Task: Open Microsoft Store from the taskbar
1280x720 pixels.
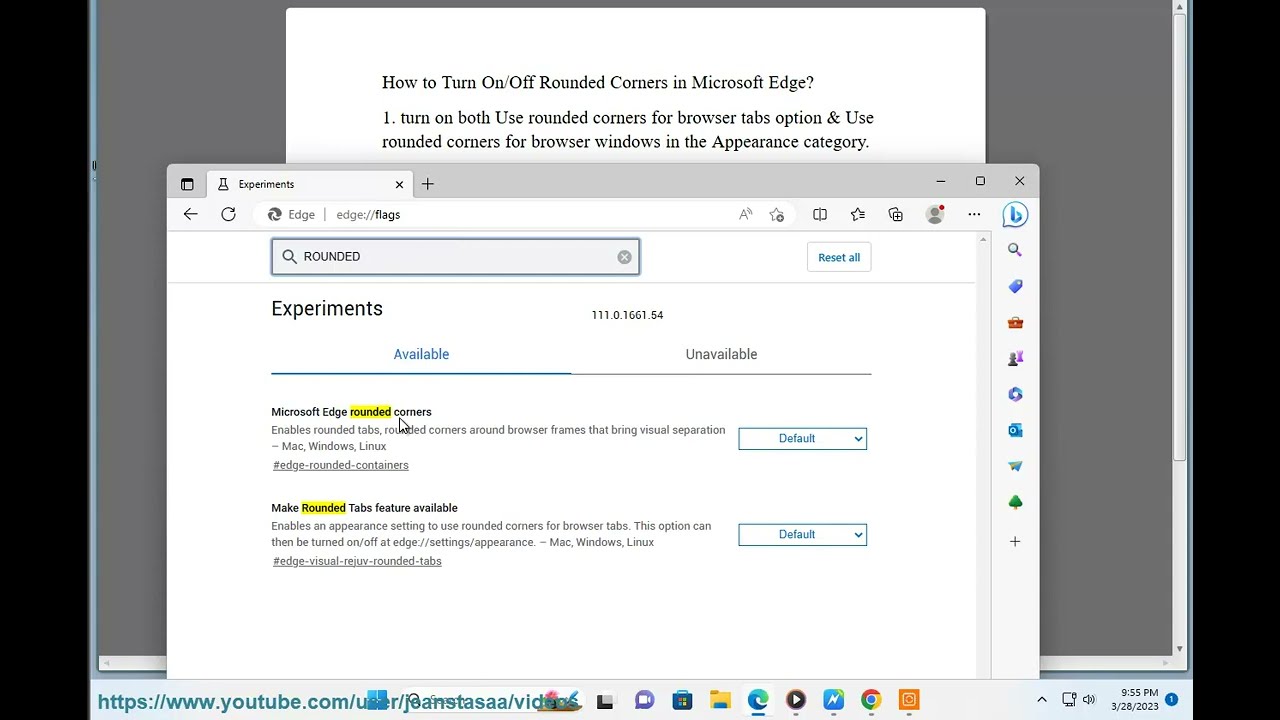Action: 682,700
